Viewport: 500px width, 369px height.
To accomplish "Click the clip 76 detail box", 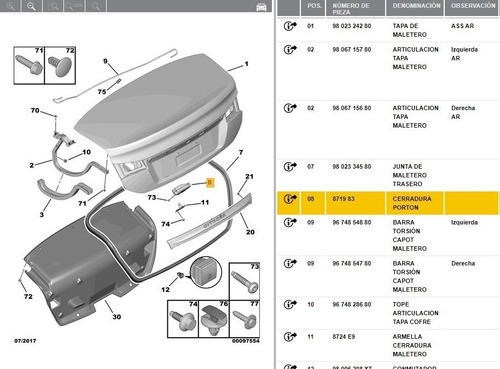I will coord(214,319).
